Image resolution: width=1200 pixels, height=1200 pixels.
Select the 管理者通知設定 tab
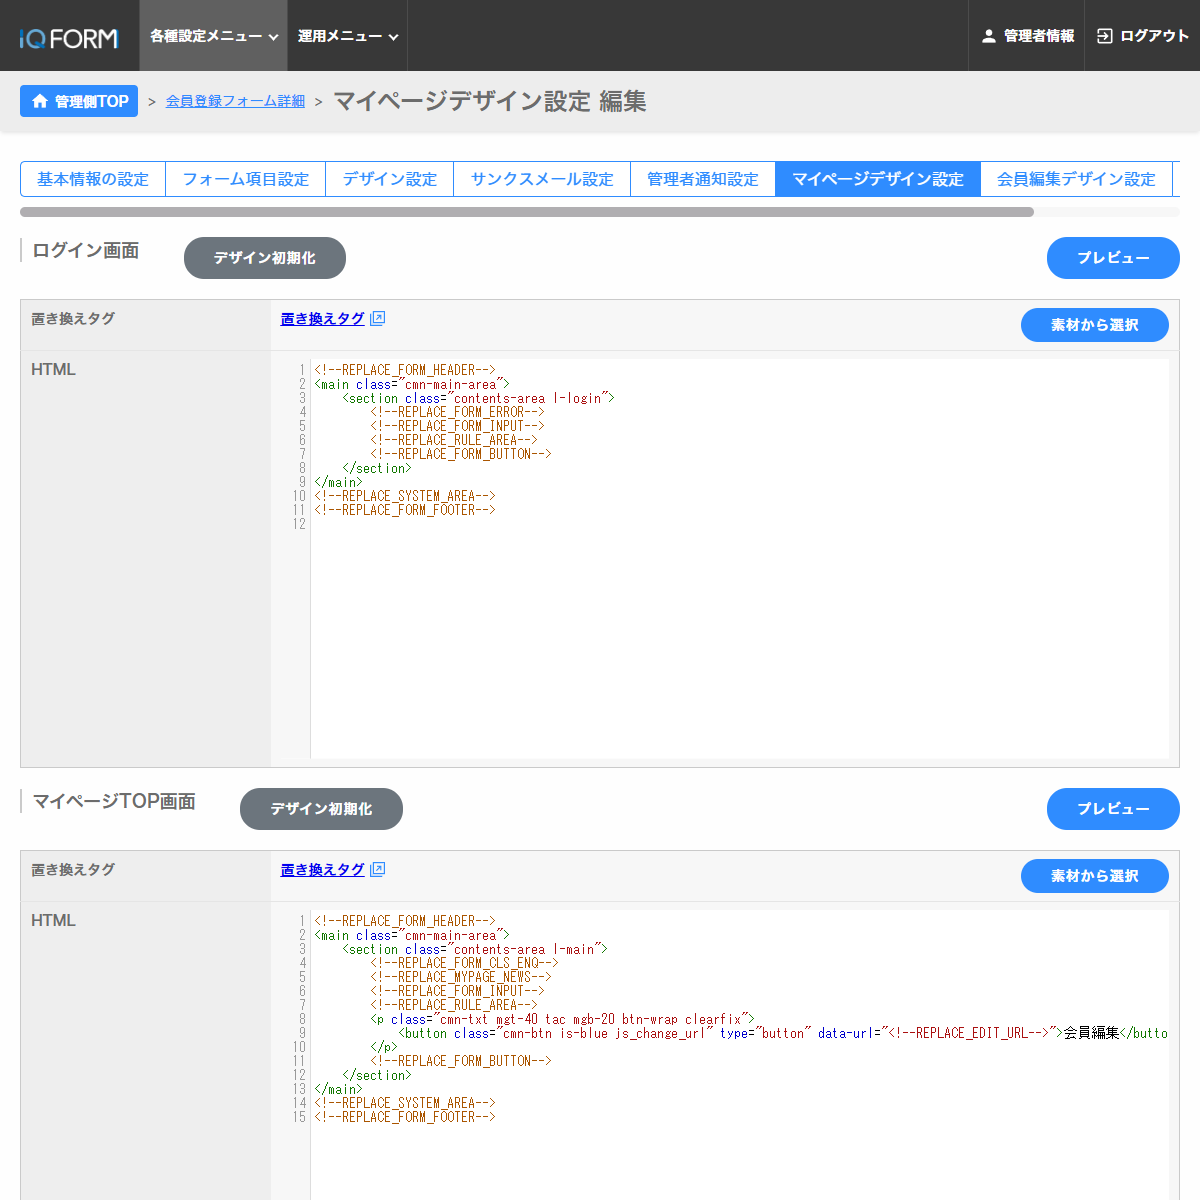coord(703,178)
